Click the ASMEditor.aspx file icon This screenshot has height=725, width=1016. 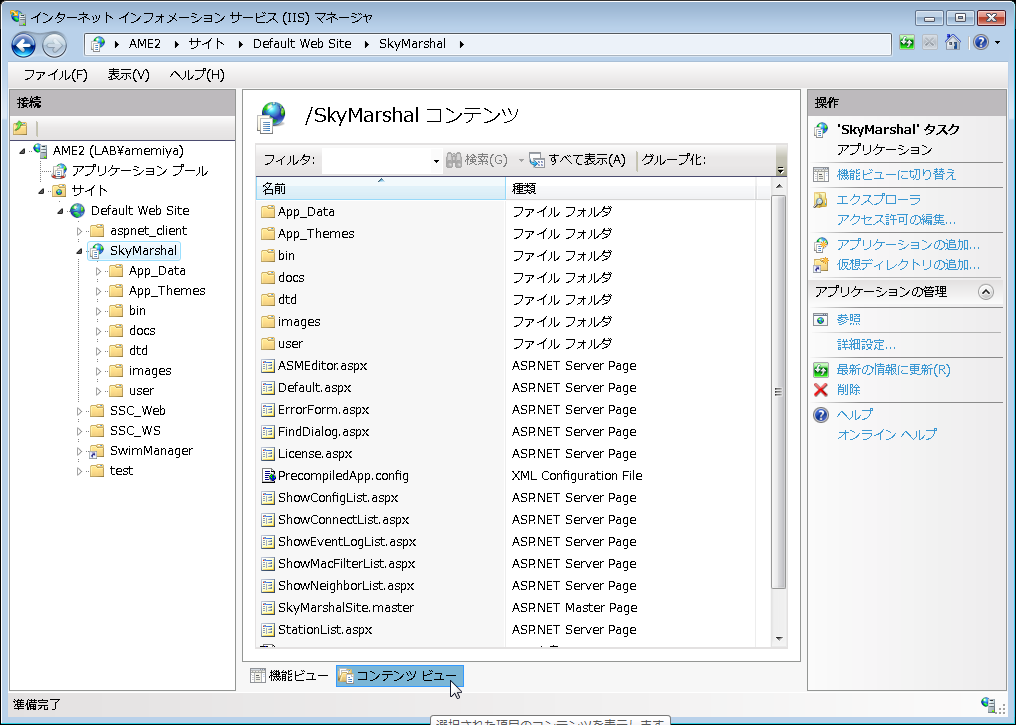pyautogui.click(x=268, y=366)
